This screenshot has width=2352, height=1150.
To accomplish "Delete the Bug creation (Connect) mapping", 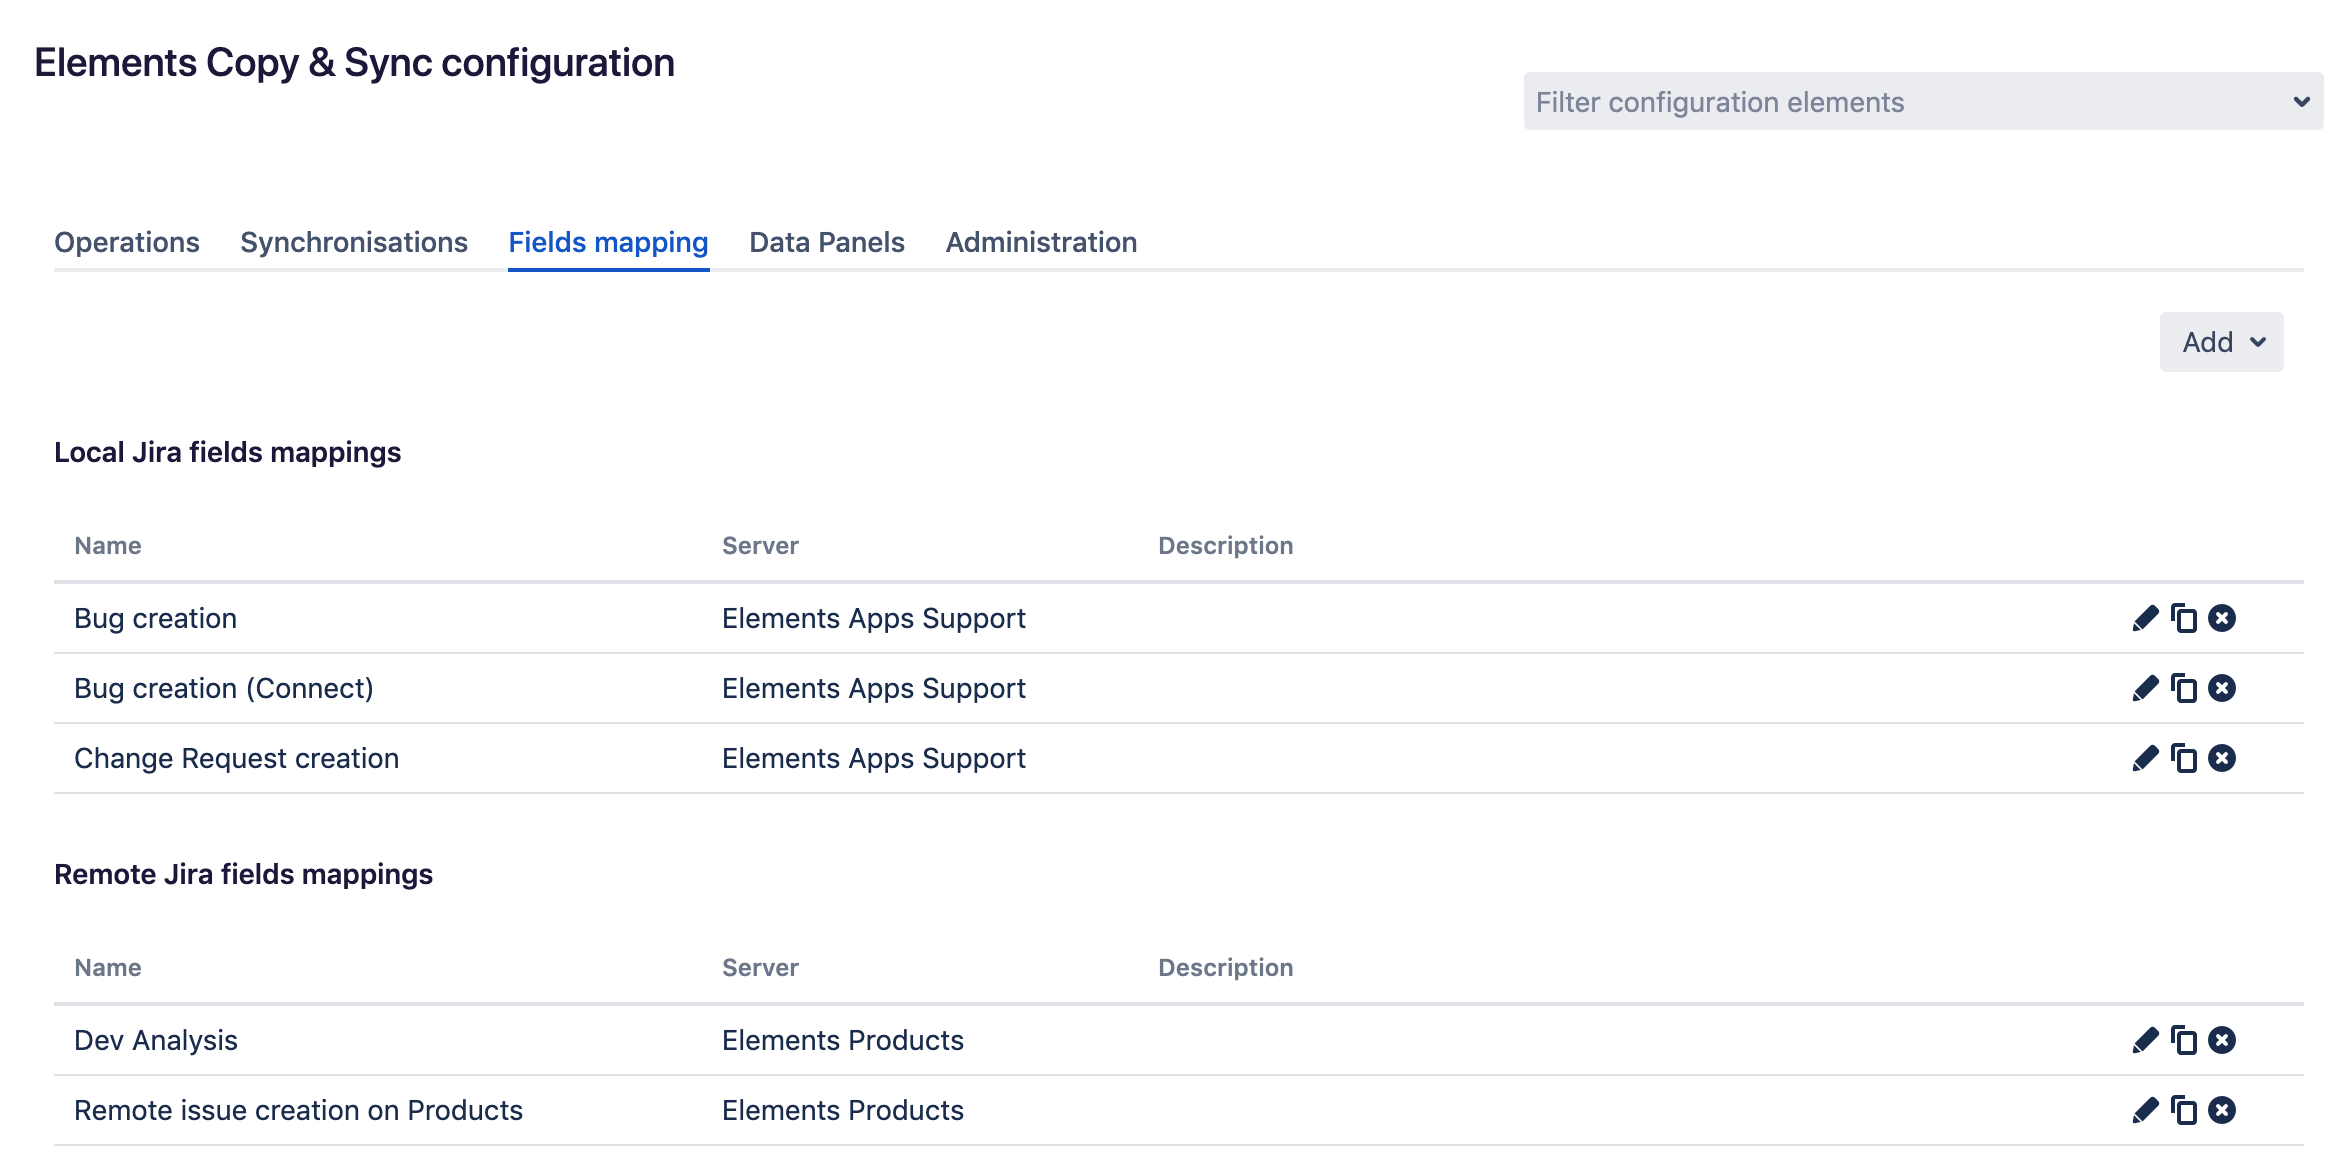I will point(2220,688).
